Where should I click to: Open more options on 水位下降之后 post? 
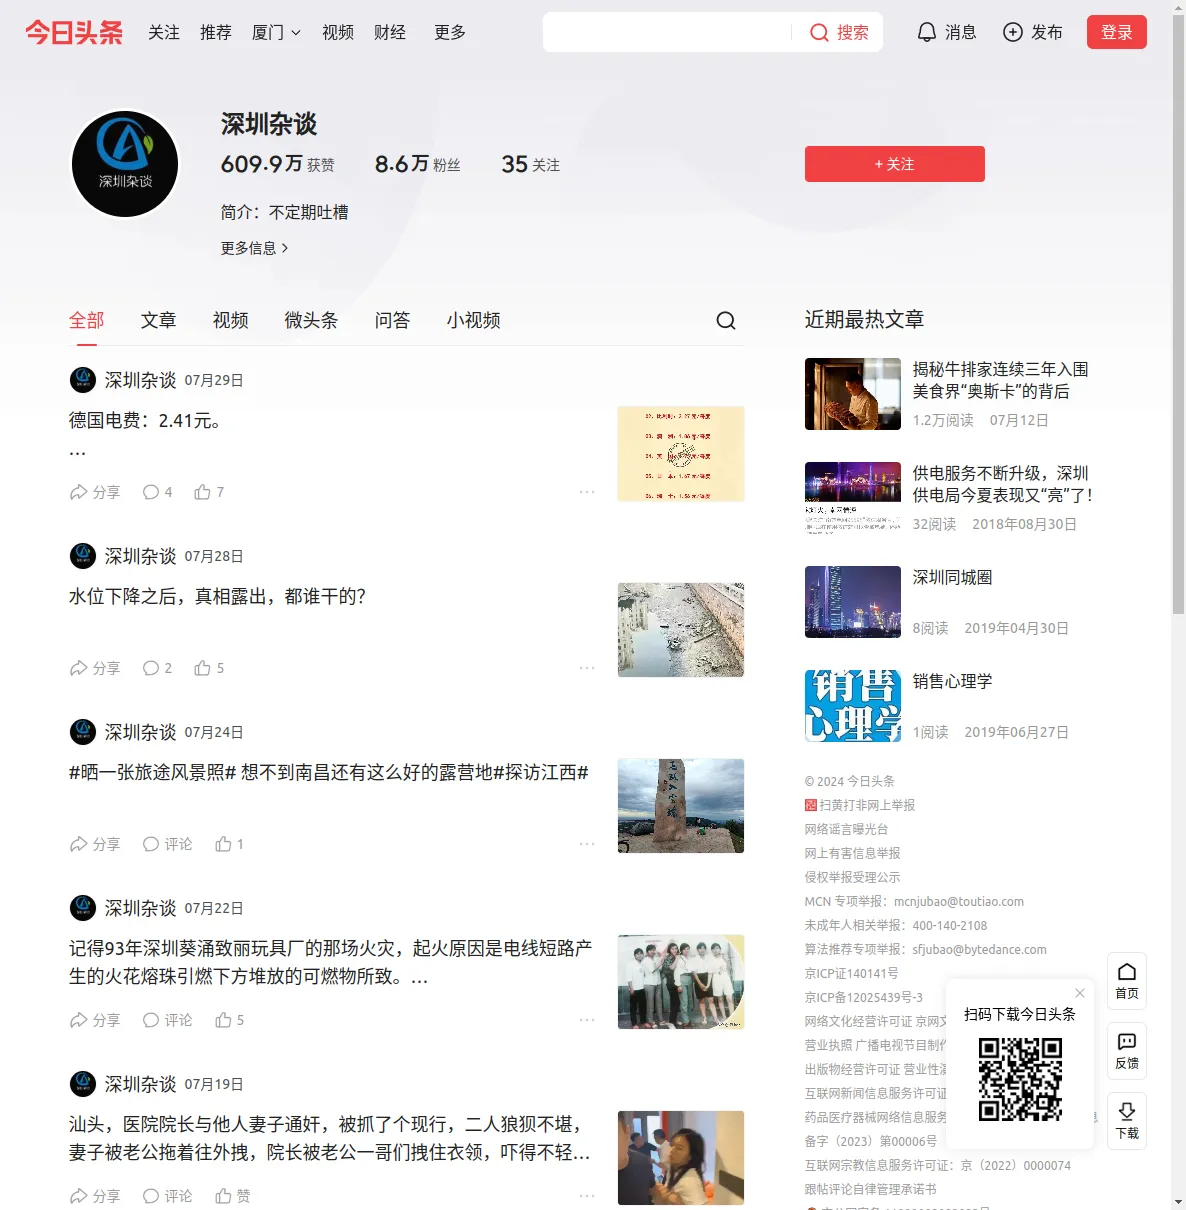point(587,668)
